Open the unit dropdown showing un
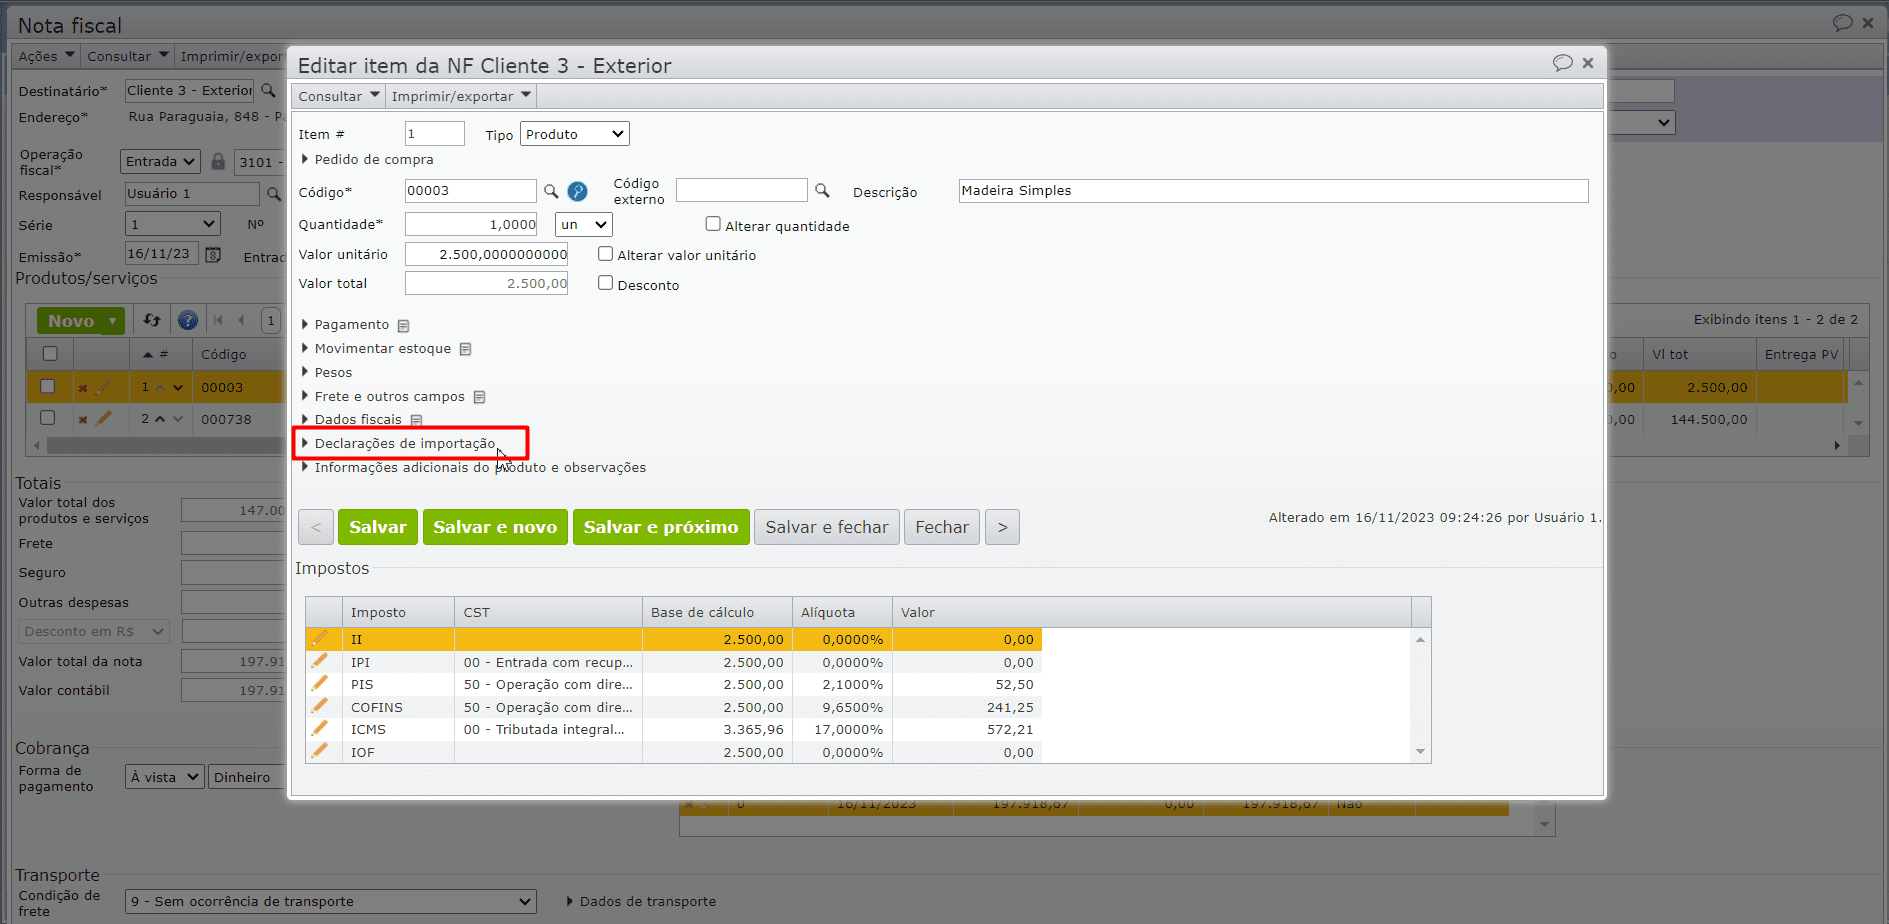Screen dimensions: 1889x924 click(584, 225)
